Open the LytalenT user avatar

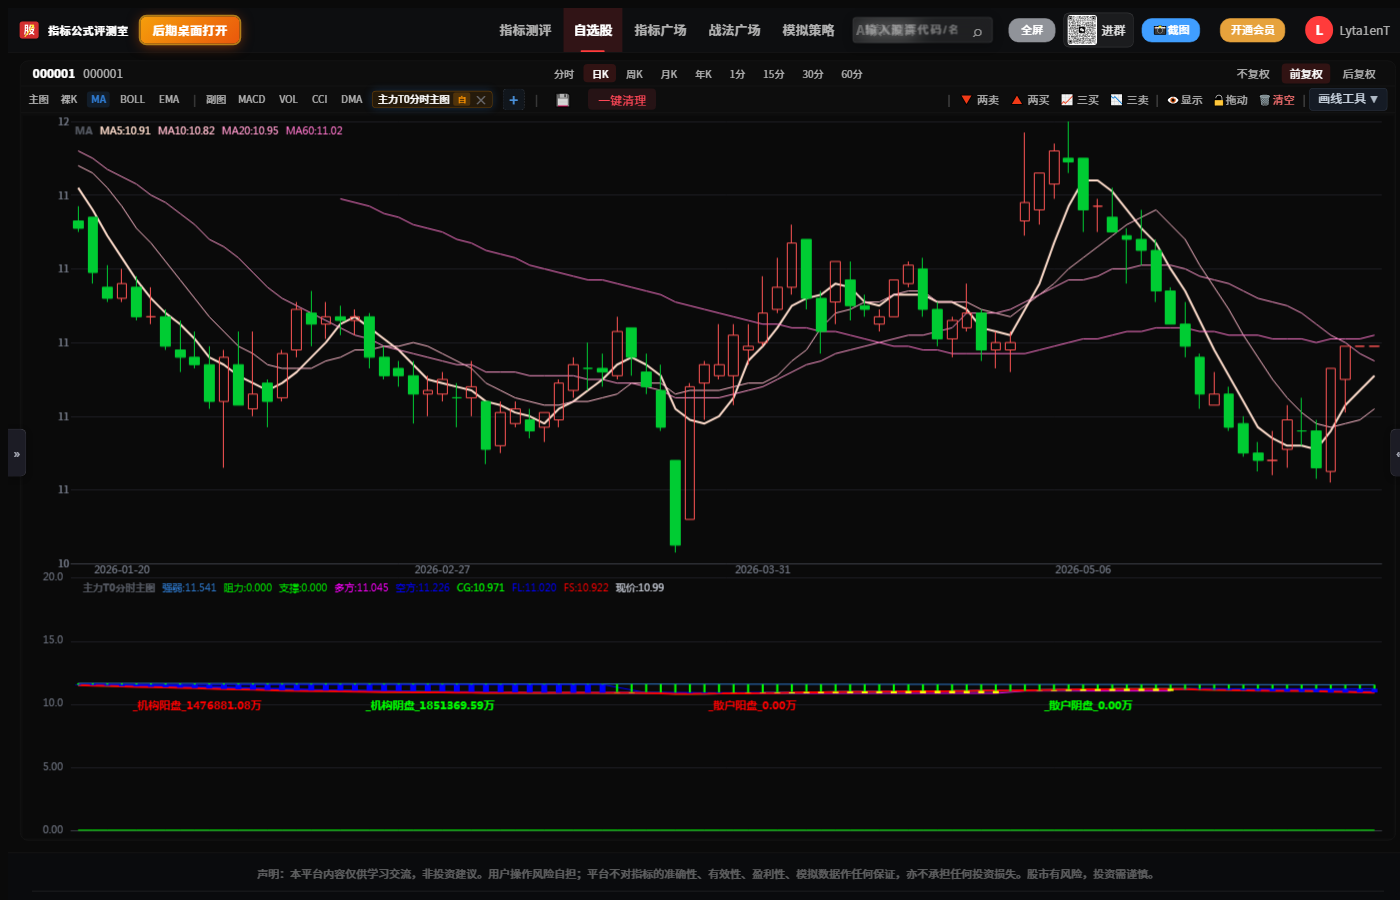(1318, 30)
